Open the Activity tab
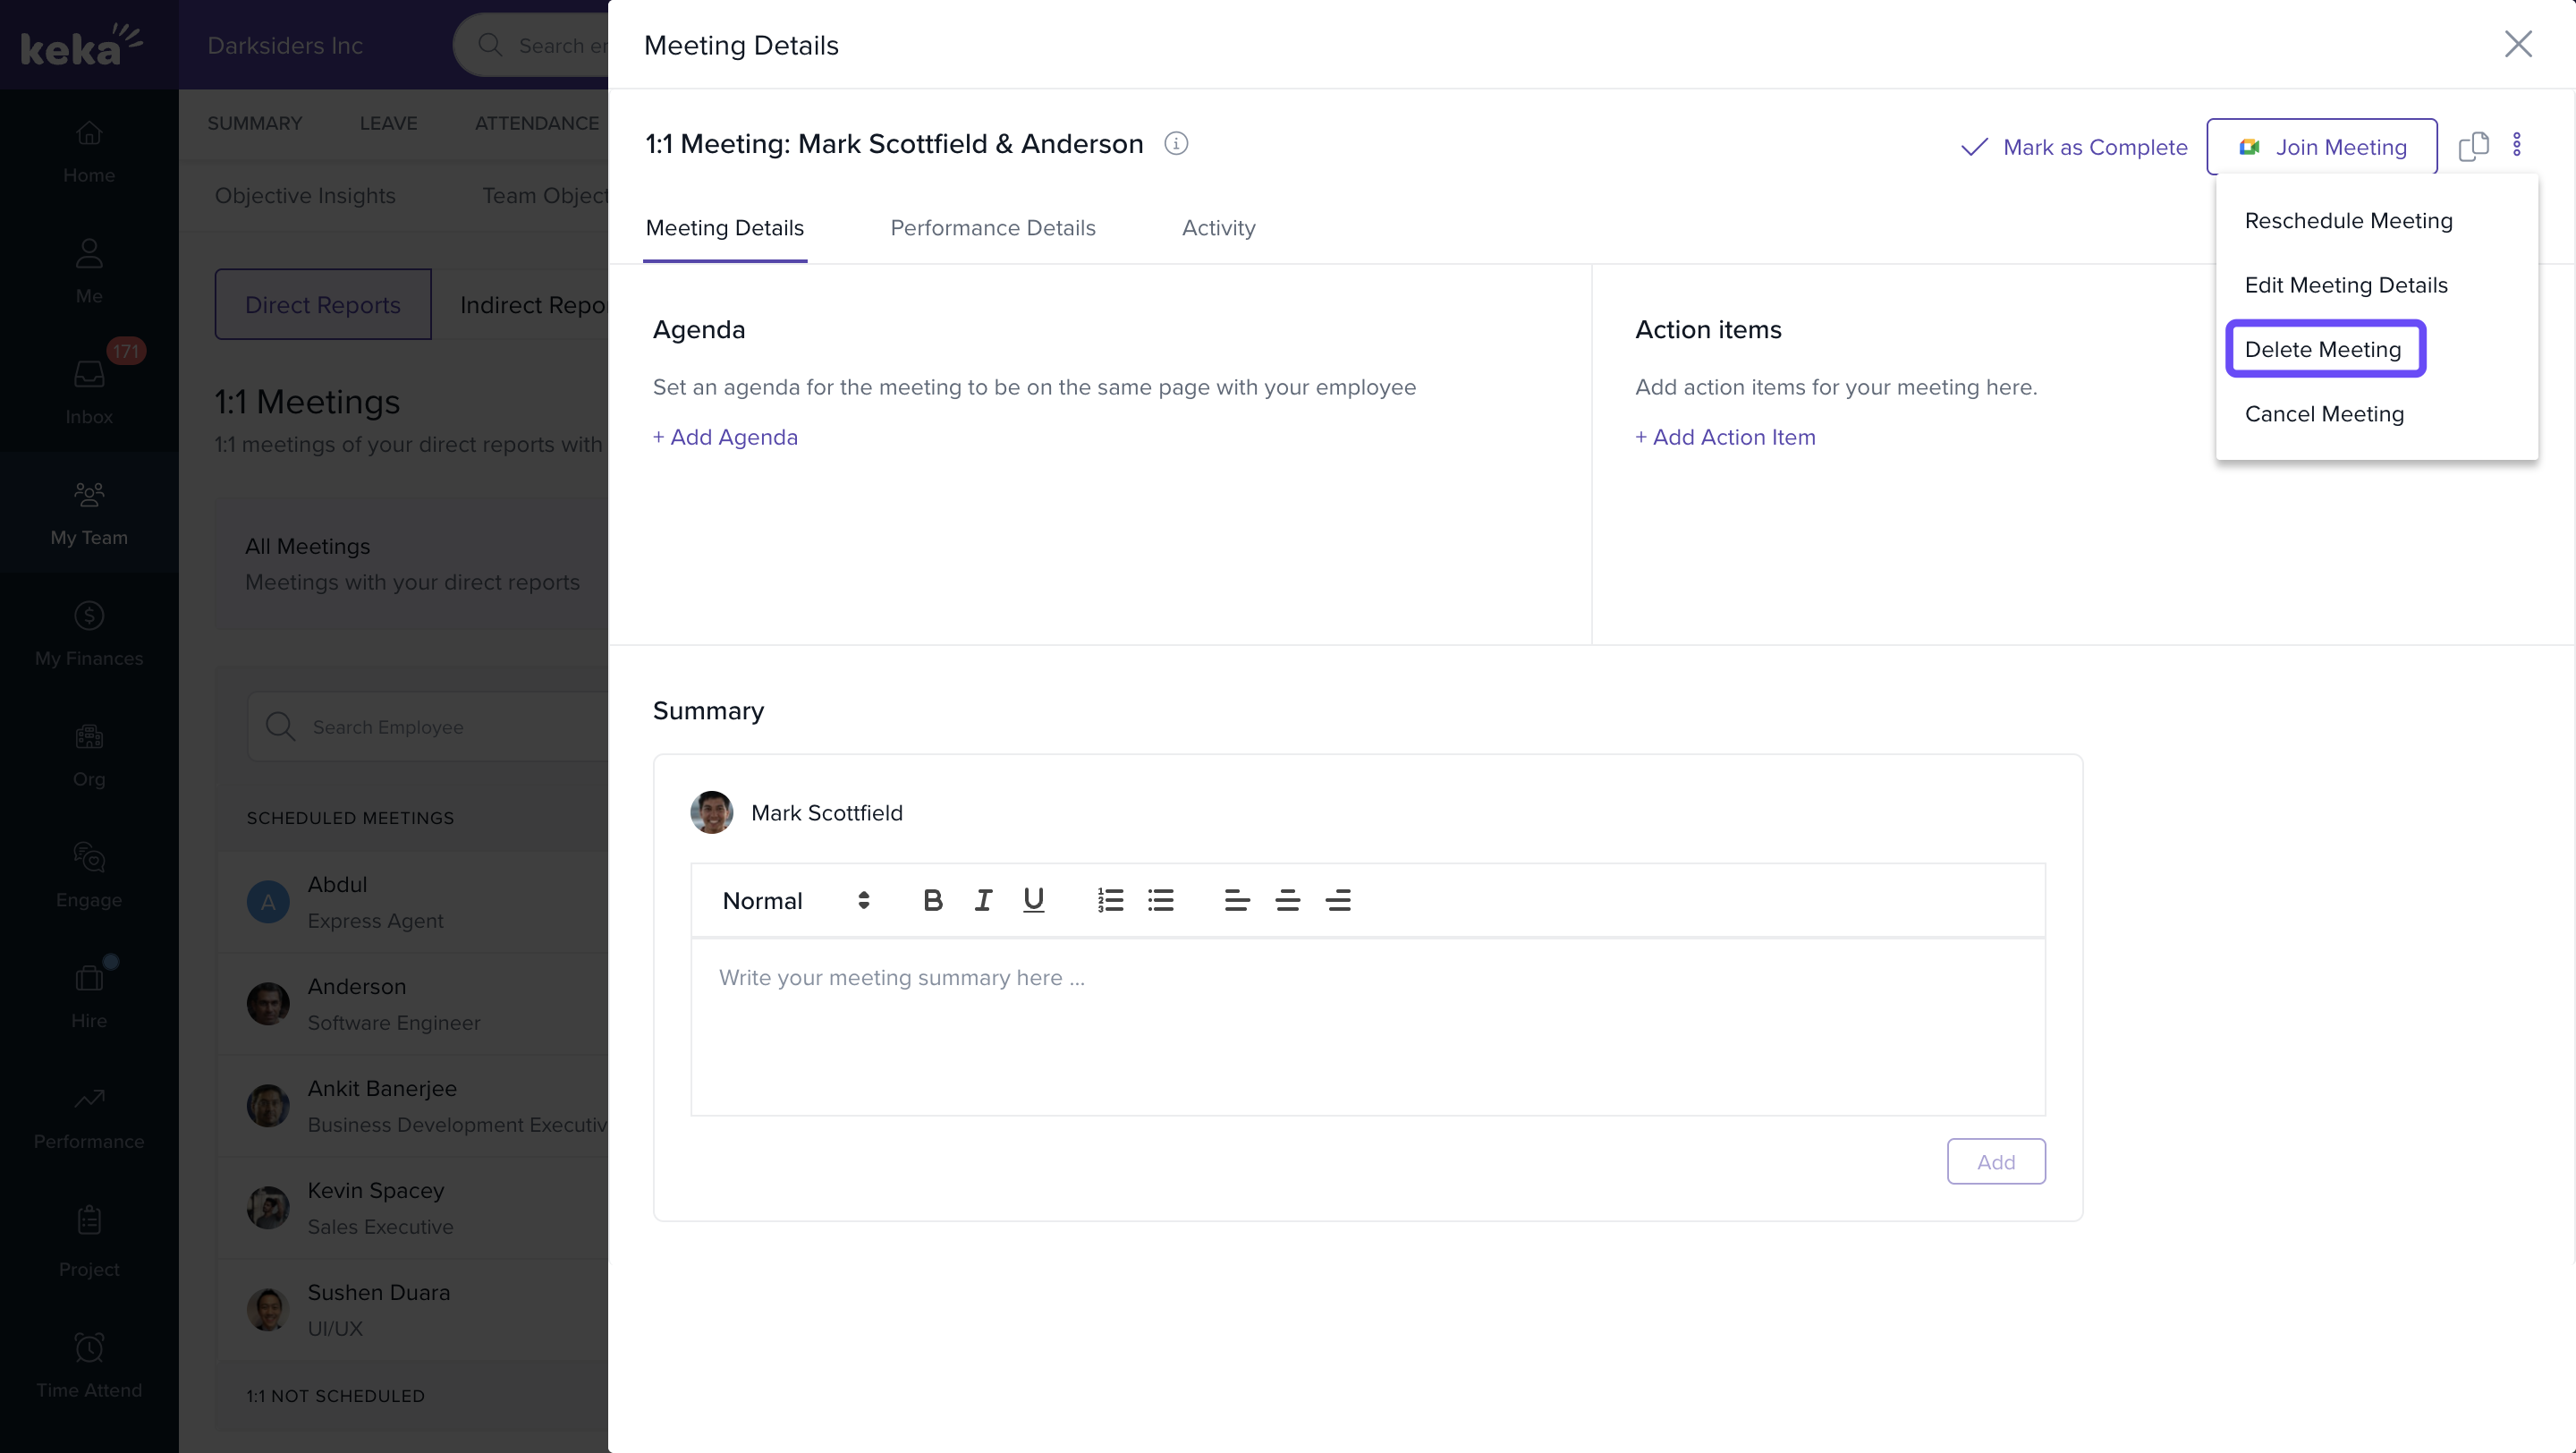The width and height of the screenshot is (2576, 1453). point(1218,228)
